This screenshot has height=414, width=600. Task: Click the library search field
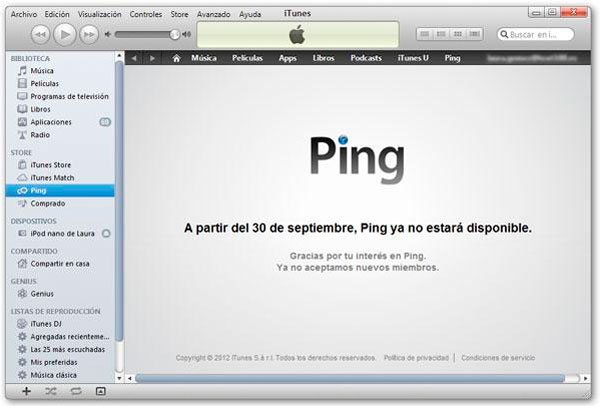546,34
